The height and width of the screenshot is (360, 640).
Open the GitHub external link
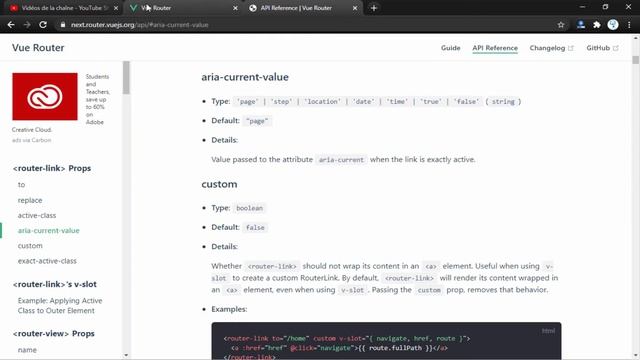coord(602,48)
